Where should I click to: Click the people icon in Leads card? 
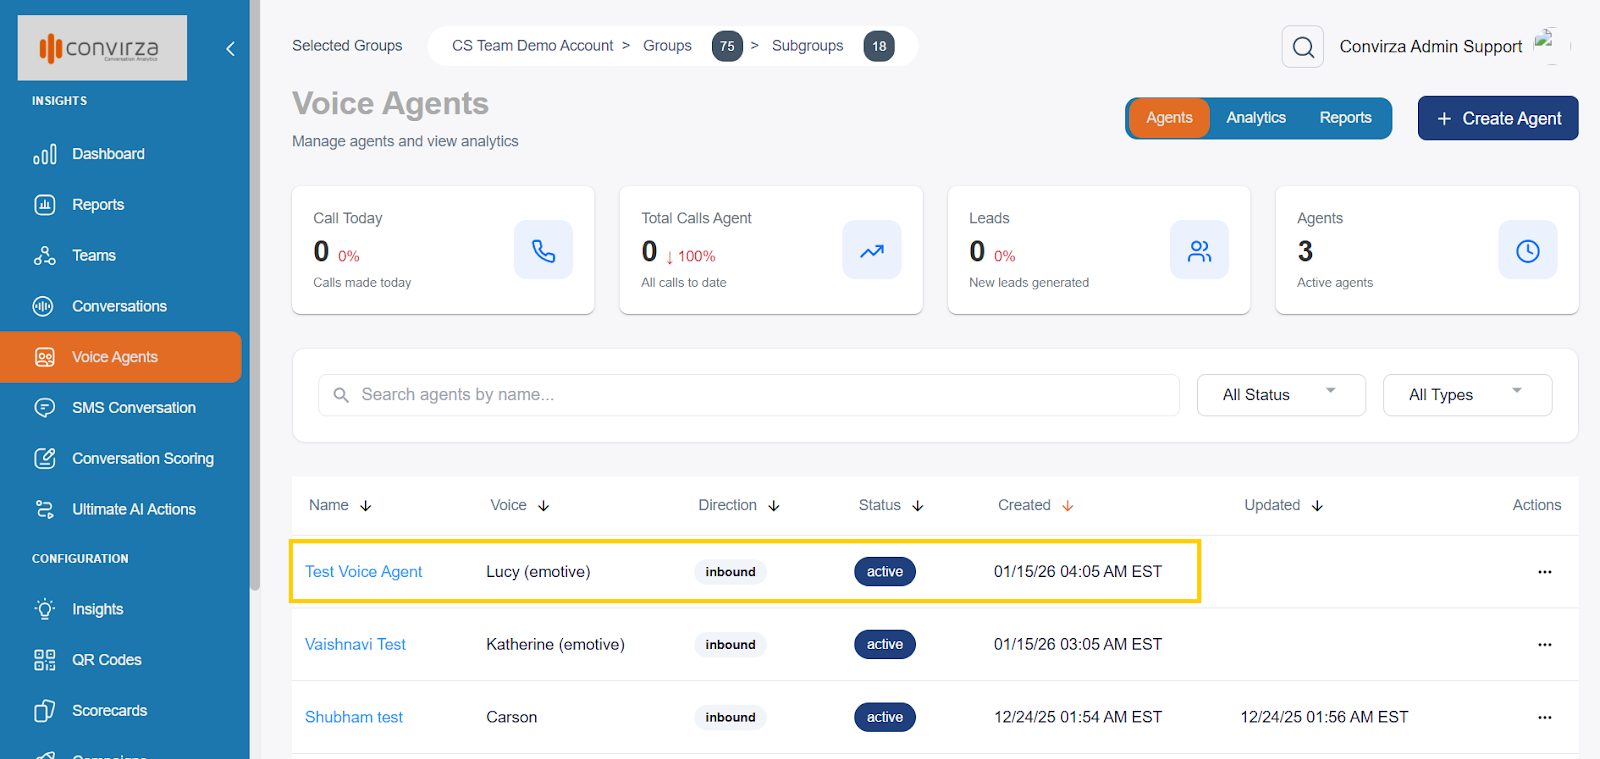click(1199, 250)
